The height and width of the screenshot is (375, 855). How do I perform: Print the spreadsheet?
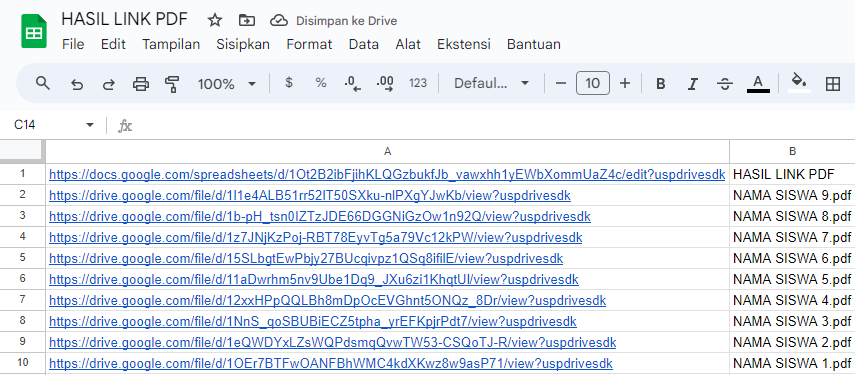click(x=141, y=84)
